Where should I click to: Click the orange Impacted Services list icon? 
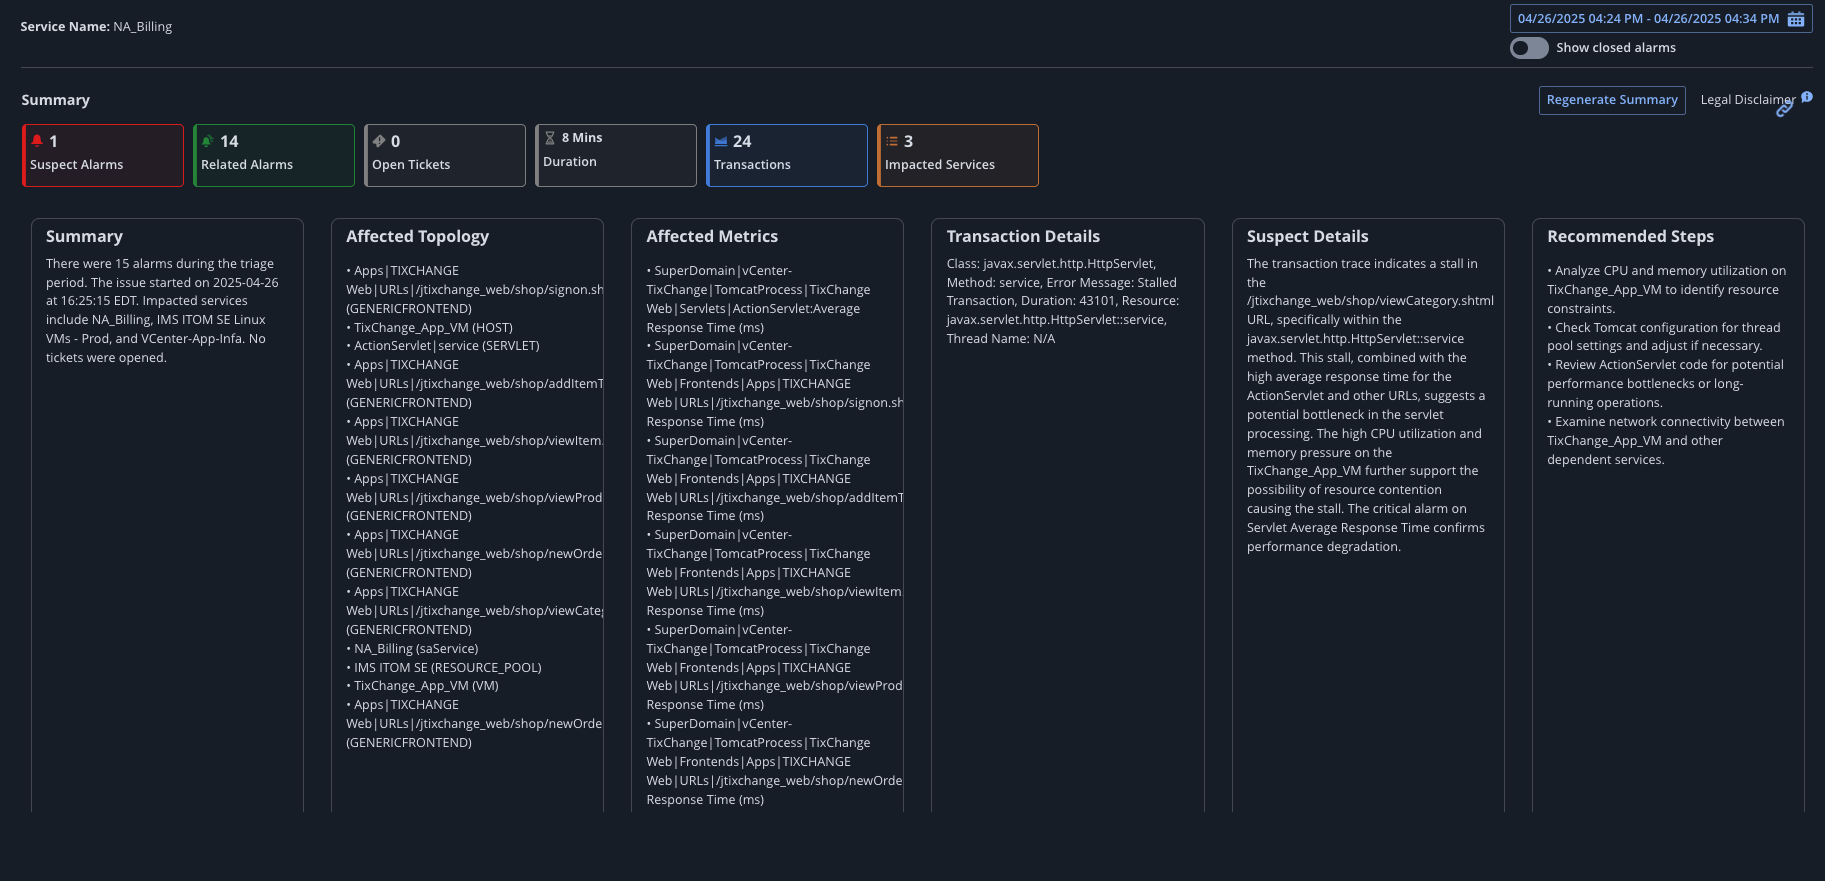pyautogui.click(x=892, y=141)
